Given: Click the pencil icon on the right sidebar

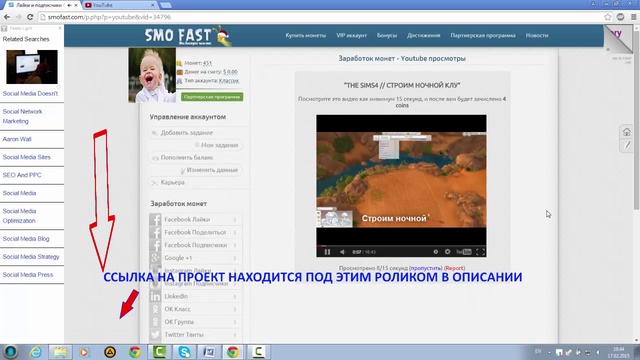Looking at the screenshot, I should click(x=627, y=145).
